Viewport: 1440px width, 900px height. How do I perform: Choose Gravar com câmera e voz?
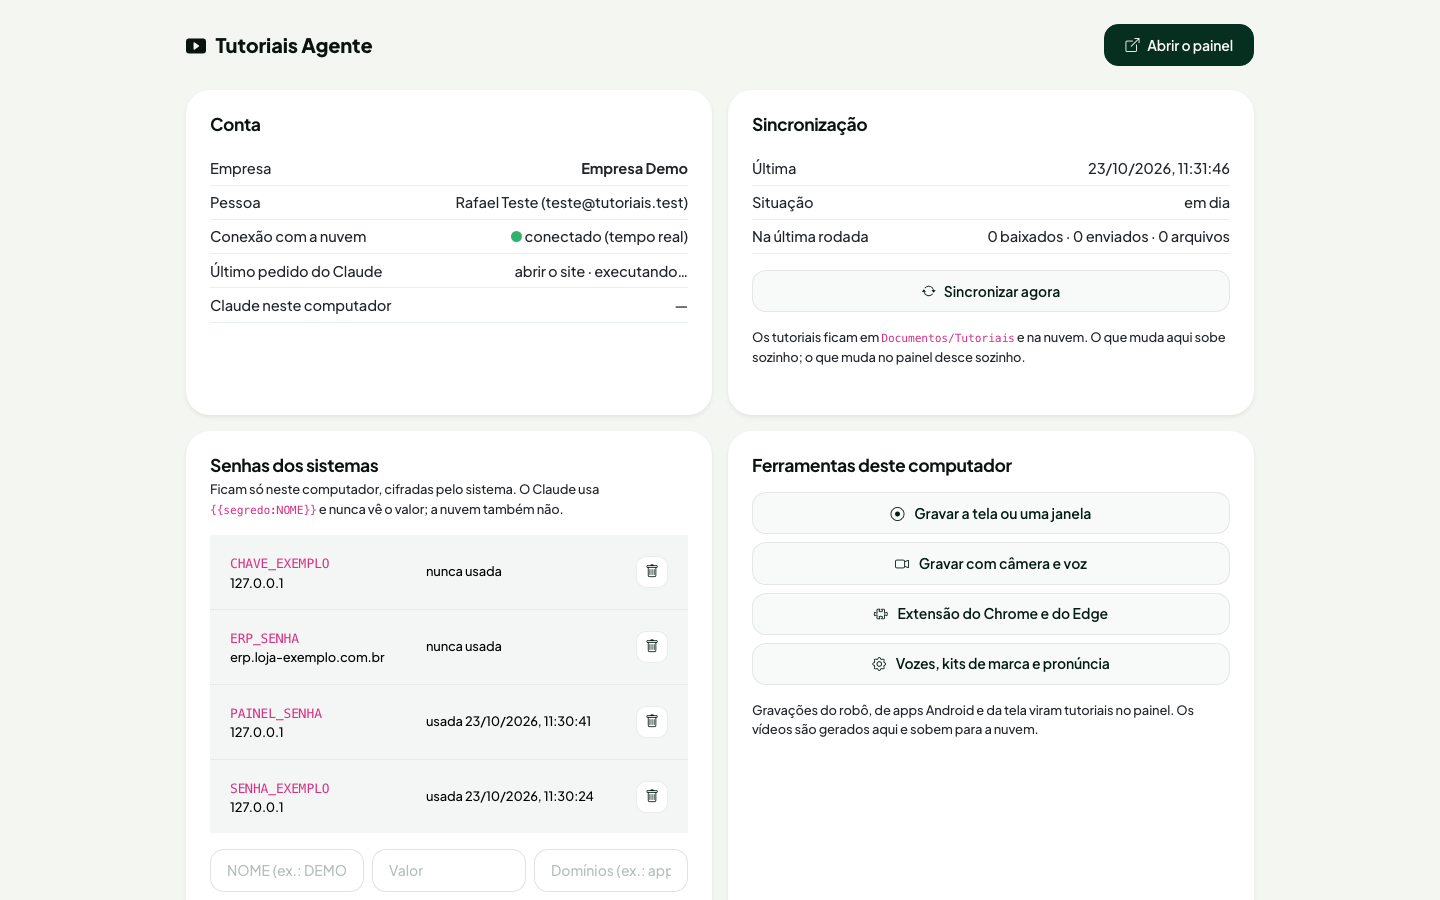[991, 564]
